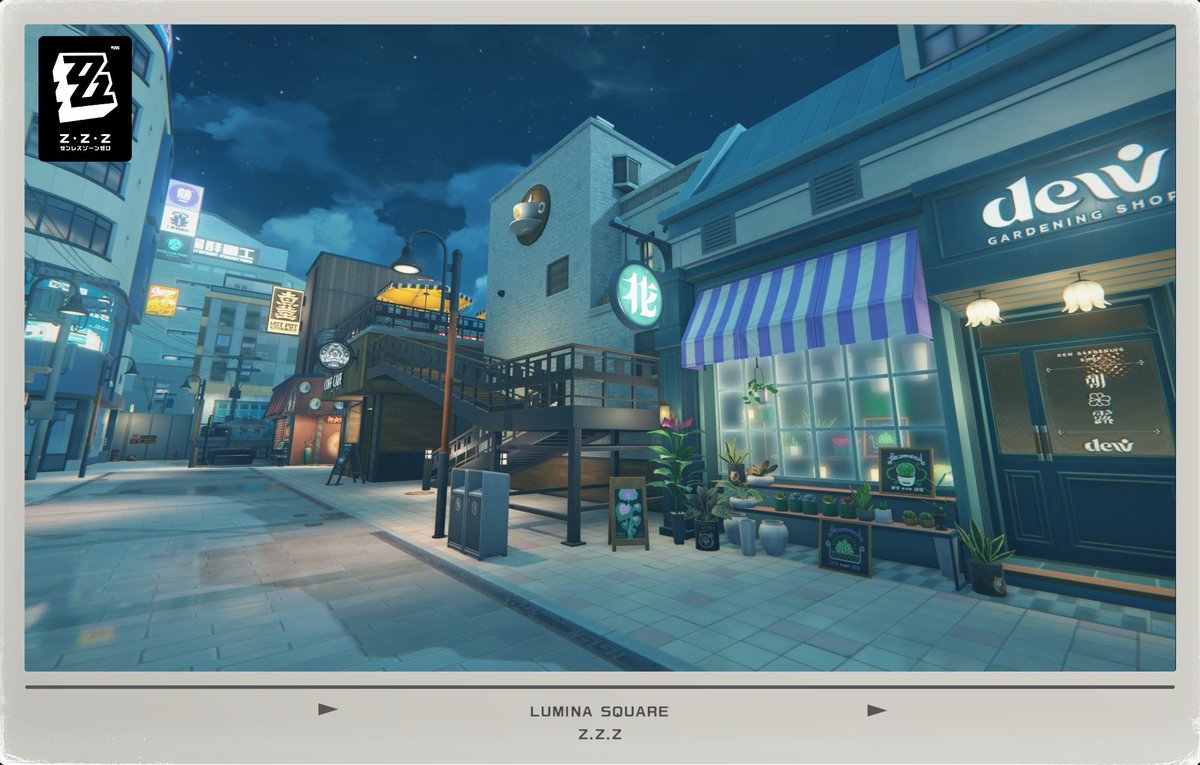
Task: Click the right arrow beside Lumina Square
Action: (x=877, y=710)
